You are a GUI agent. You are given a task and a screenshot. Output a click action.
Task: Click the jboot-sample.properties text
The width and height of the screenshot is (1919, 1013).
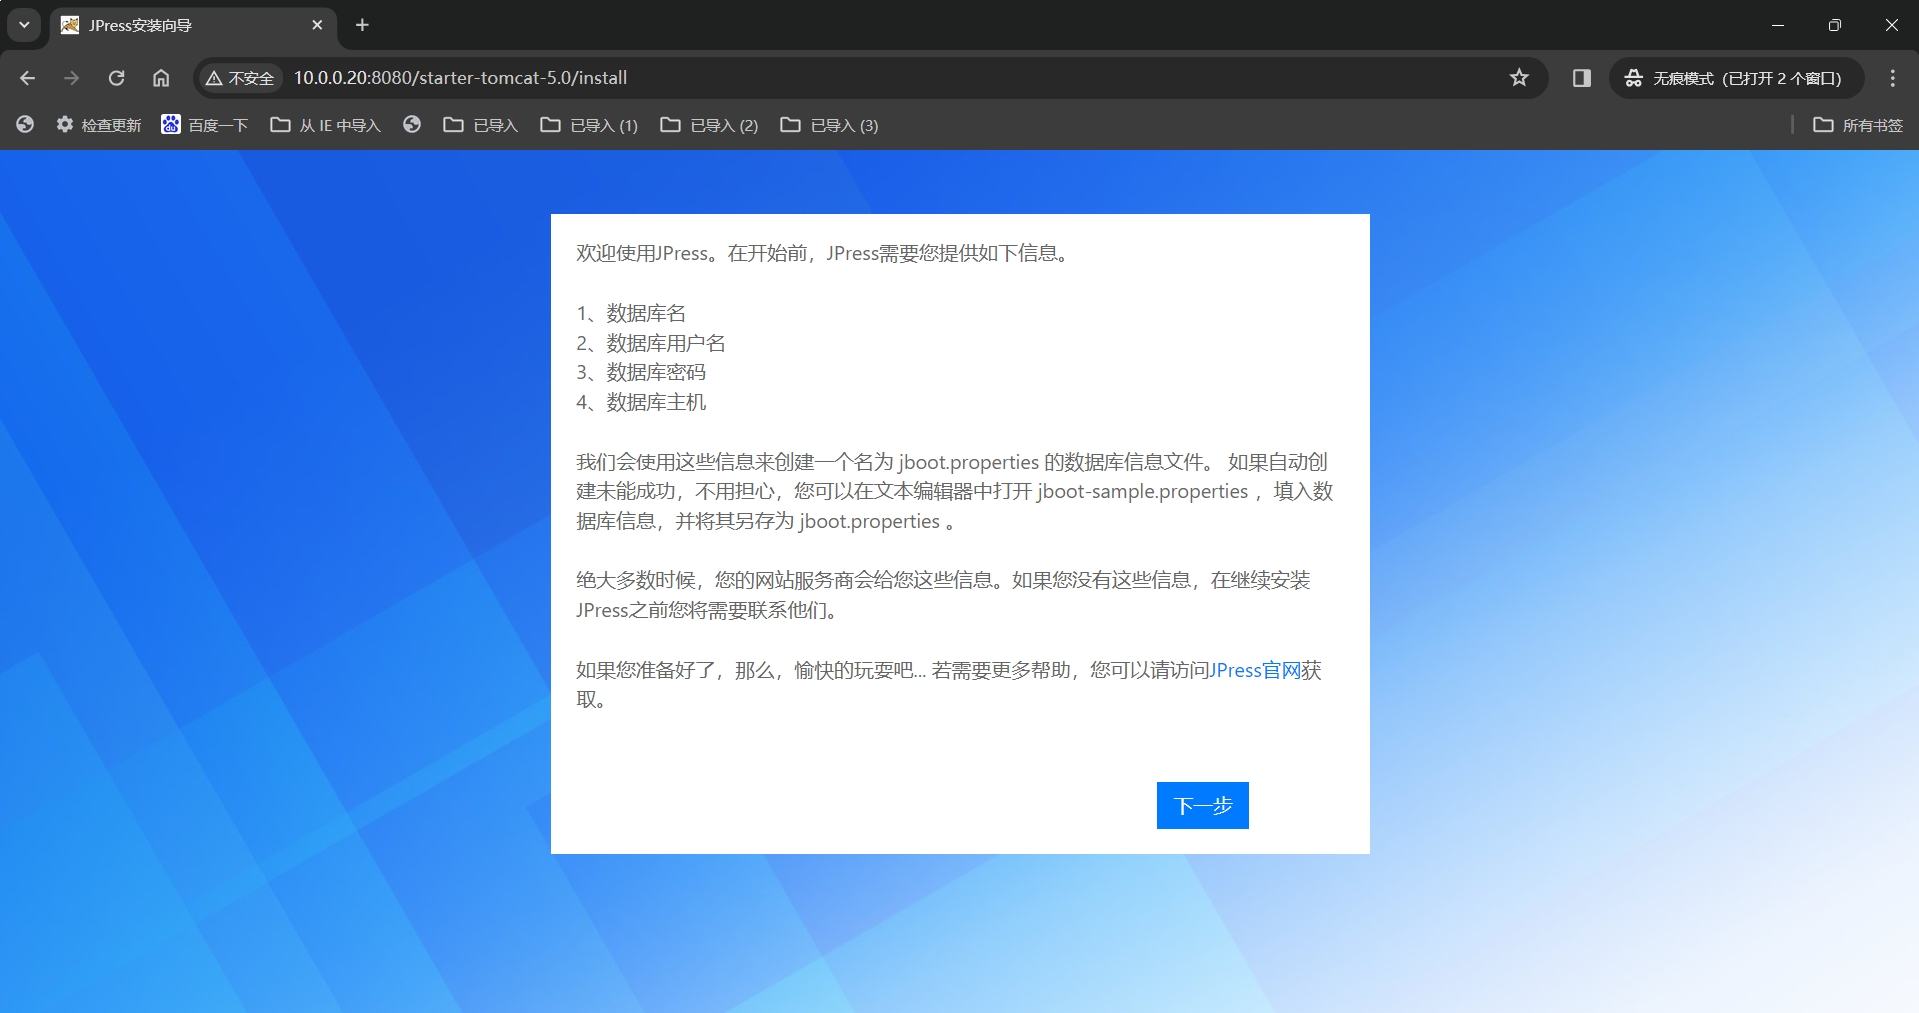pos(1142,491)
